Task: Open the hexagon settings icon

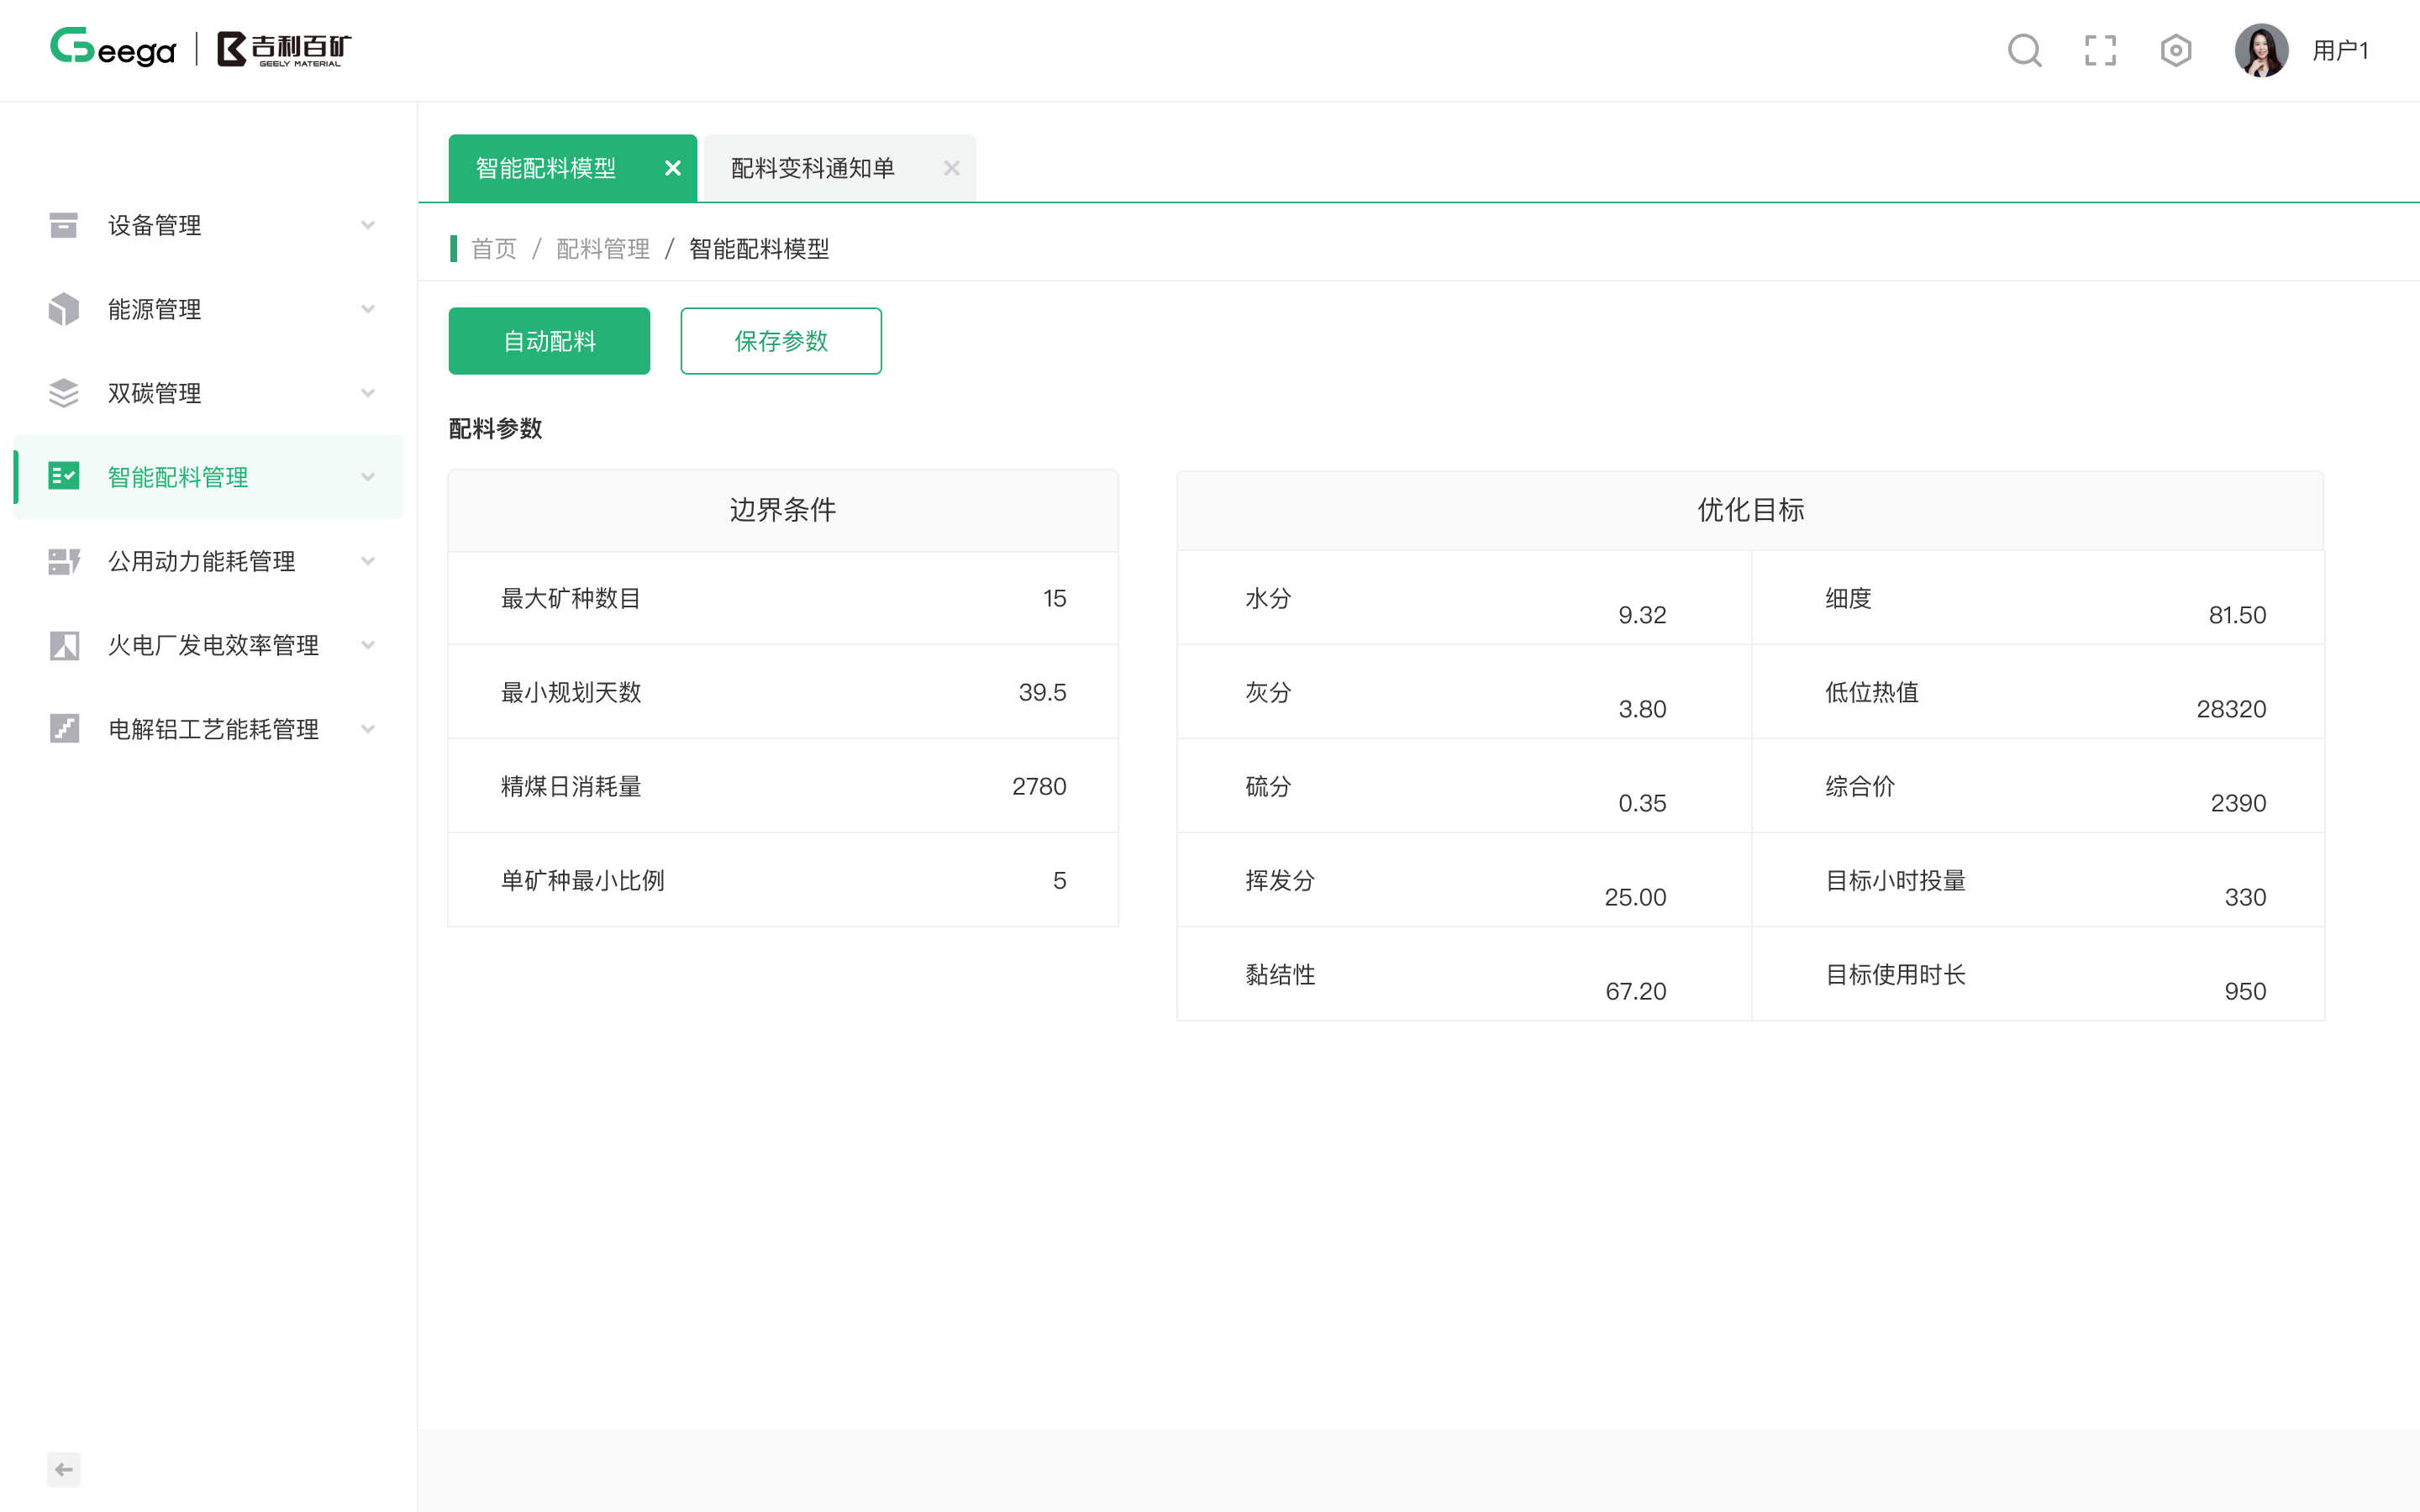Action: [2175, 50]
